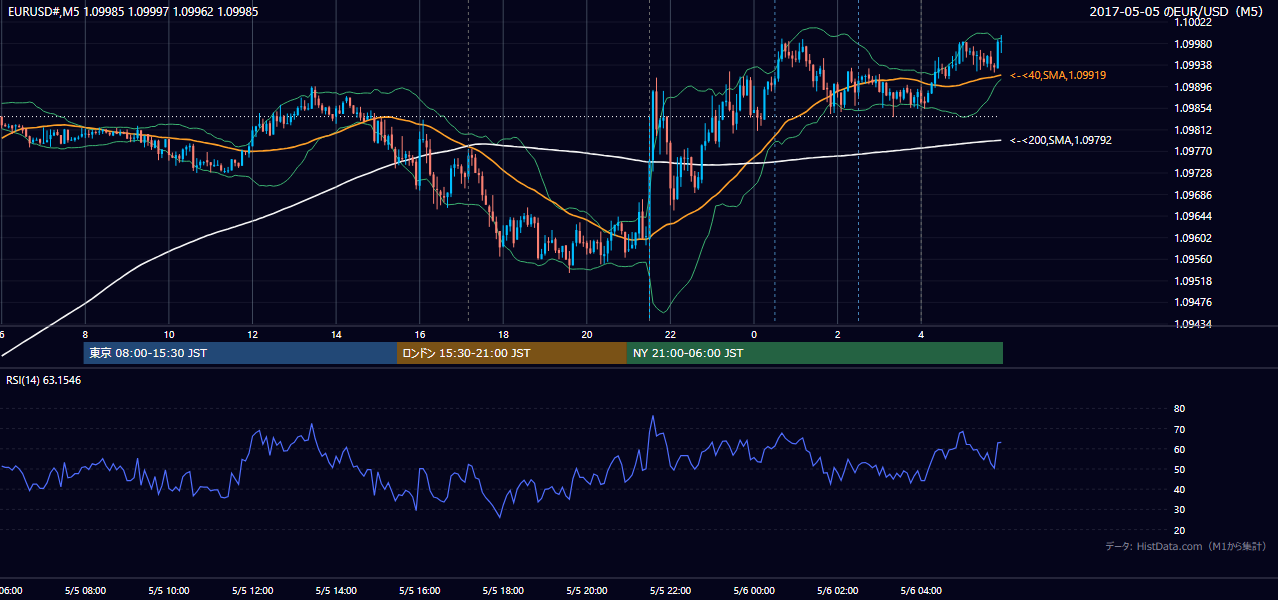1278x600 pixels.
Task: Click the 東京 08:00-15:30 JST session bar
Action: pyautogui.click(x=241, y=353)
